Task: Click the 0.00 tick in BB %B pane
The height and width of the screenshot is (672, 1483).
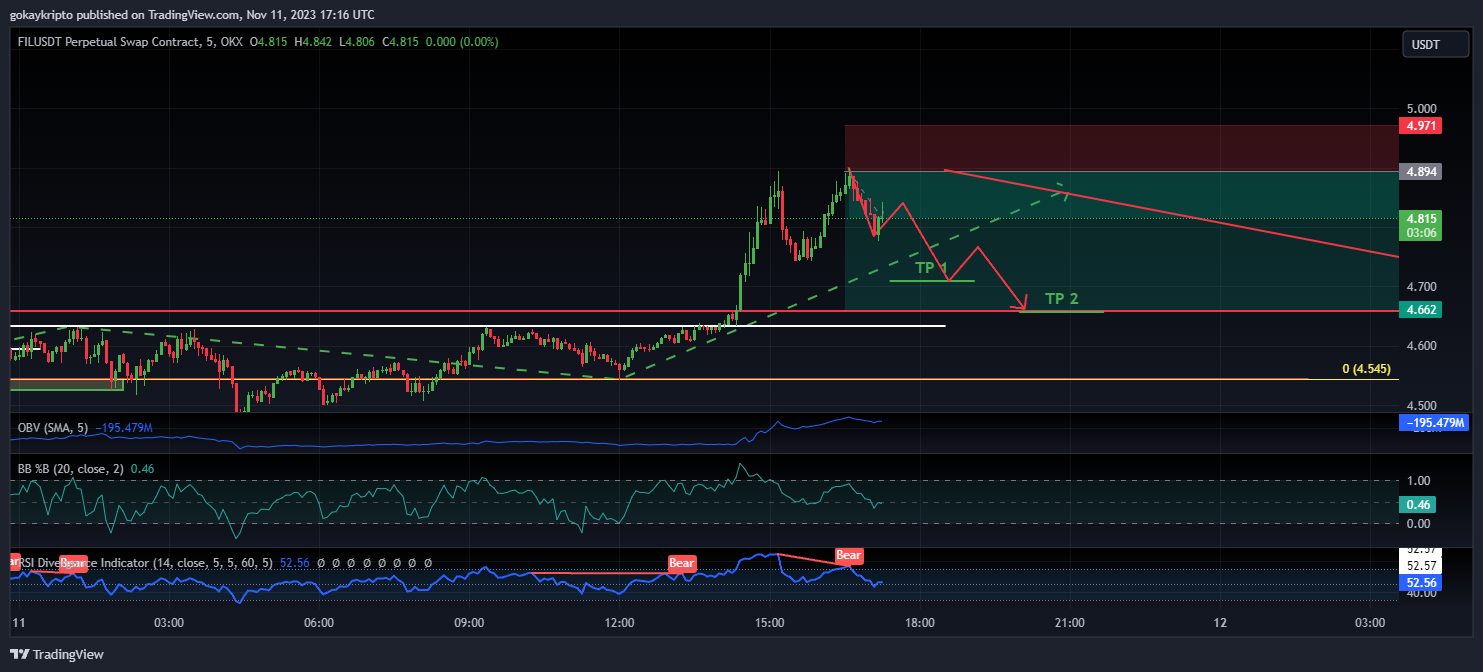Action: (1418, 523)
